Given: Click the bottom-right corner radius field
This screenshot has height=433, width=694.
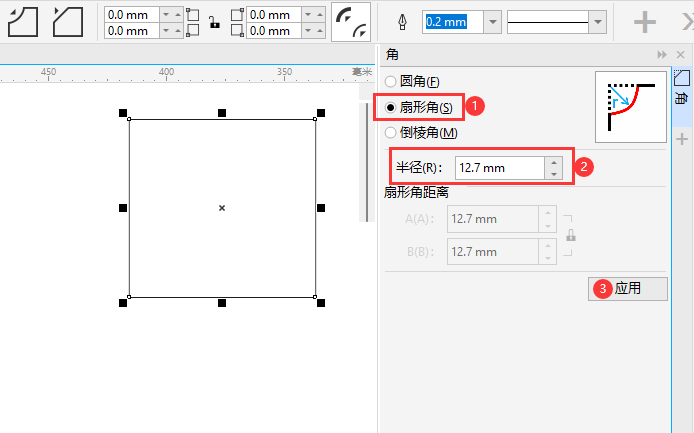Looking at the screenshot, I should pyautogui.click(x=274, y=31).
